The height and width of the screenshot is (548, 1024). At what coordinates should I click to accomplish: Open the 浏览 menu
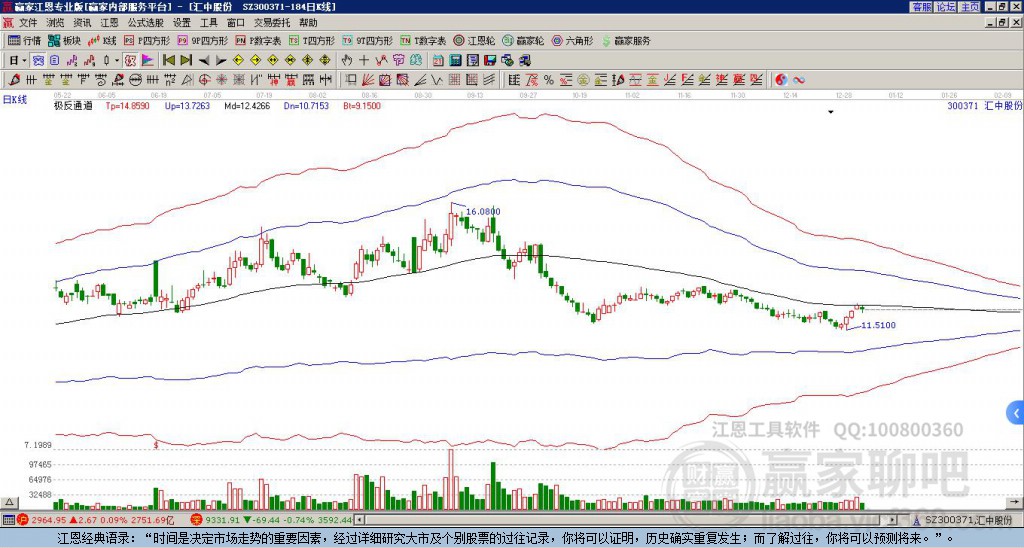(x=55, y=23)
